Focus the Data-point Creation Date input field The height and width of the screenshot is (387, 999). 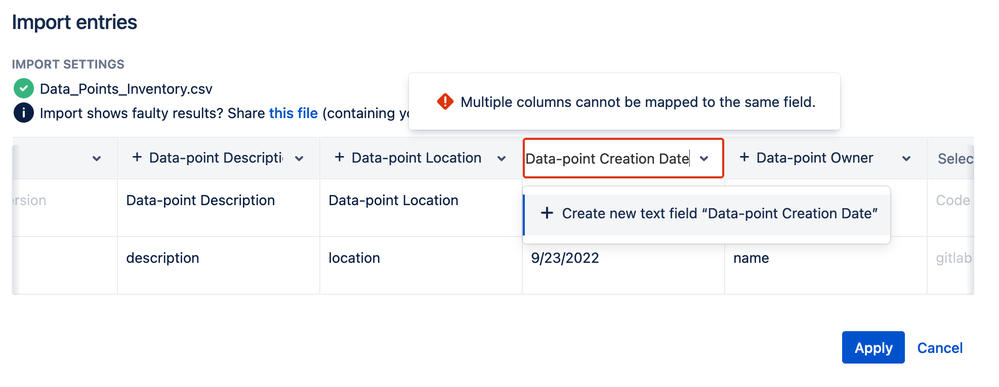click(x=607, y=158)
